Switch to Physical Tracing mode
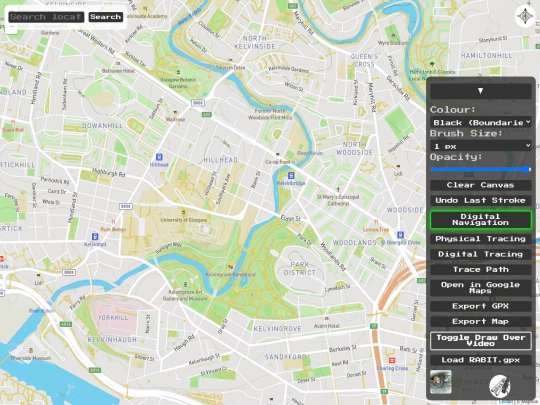Screen dimensions: 540x405 [x=480, y=239]
